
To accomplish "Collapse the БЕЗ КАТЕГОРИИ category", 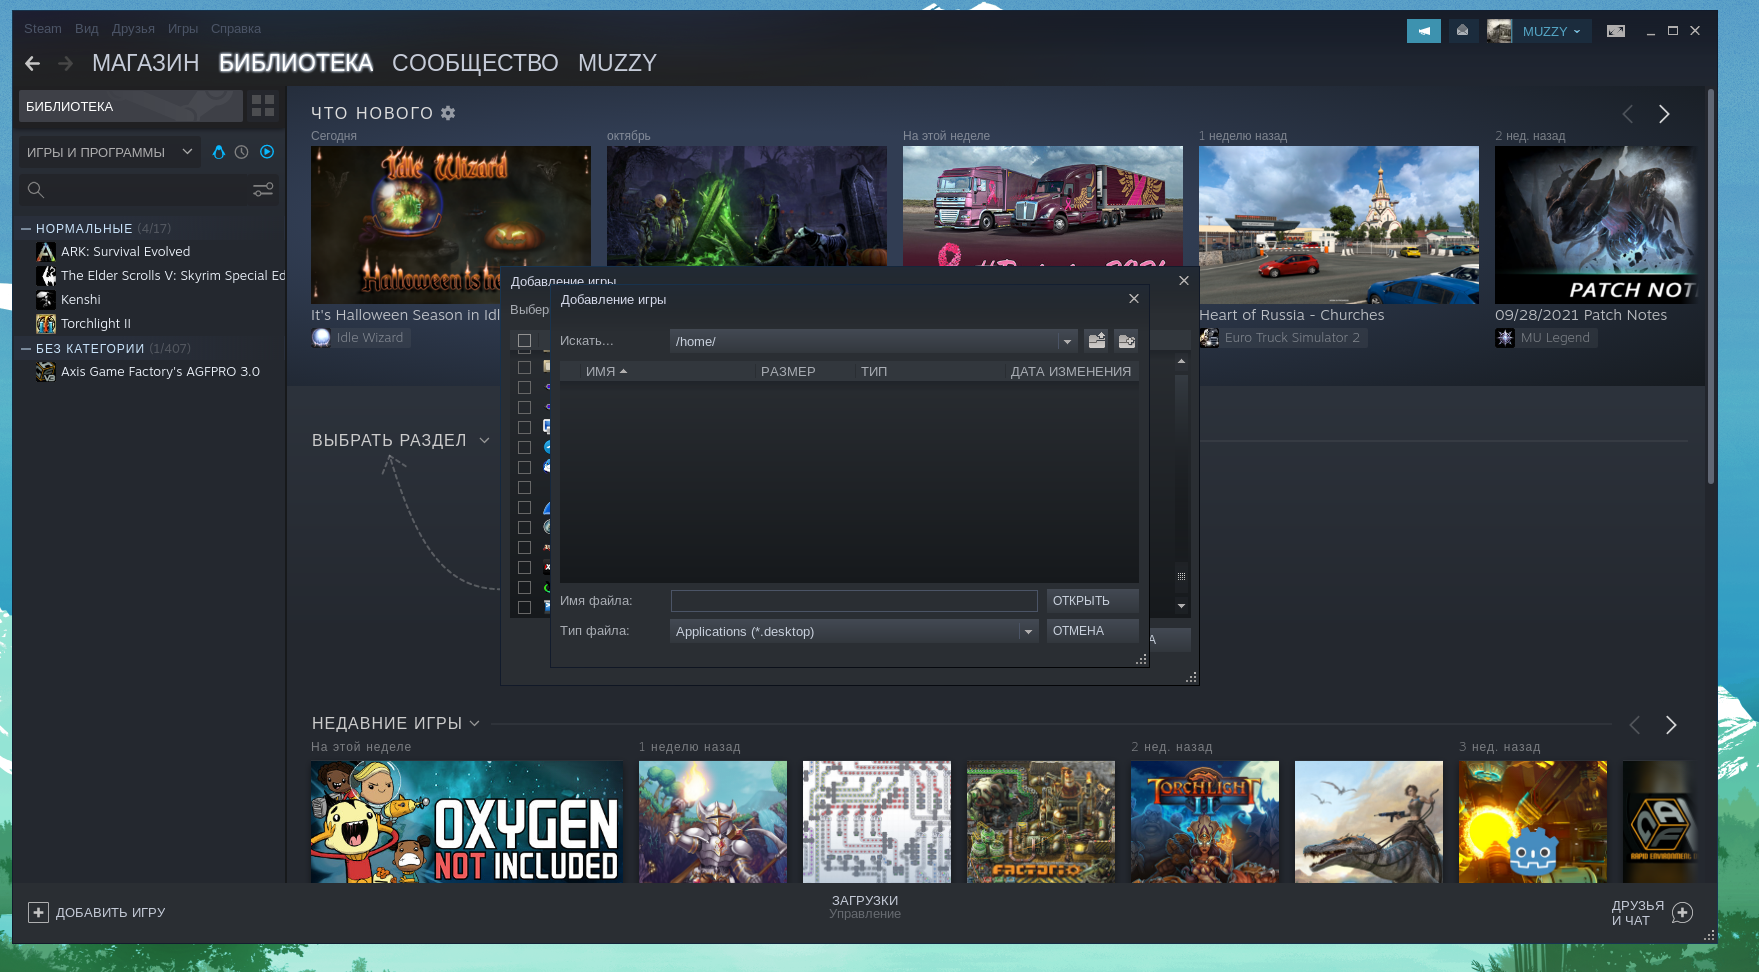I will (26, 349).
